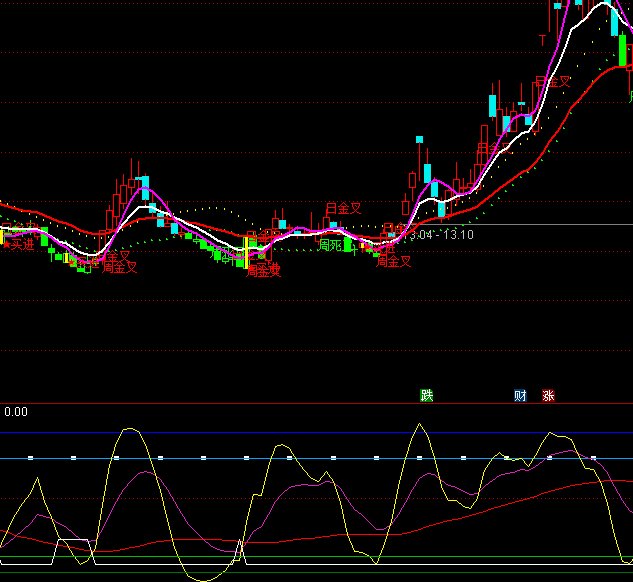Click the green baseline in indicator panel
The height and width of the screenshot is (582, 633).
[x=300, y=557]
